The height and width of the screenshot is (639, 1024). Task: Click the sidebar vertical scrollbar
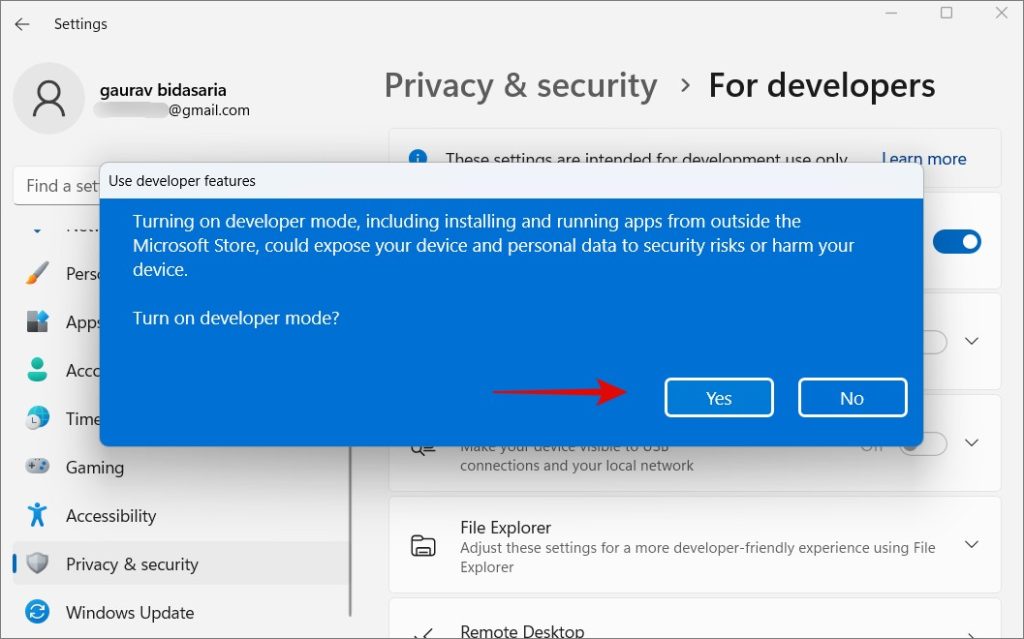(x=351, y=531)
